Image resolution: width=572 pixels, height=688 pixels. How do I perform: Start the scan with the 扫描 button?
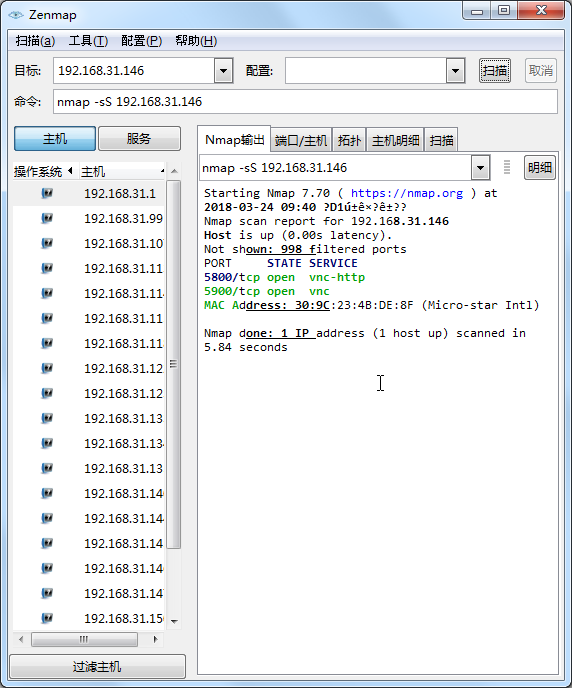pyautogui.click(x=495, y=70)
